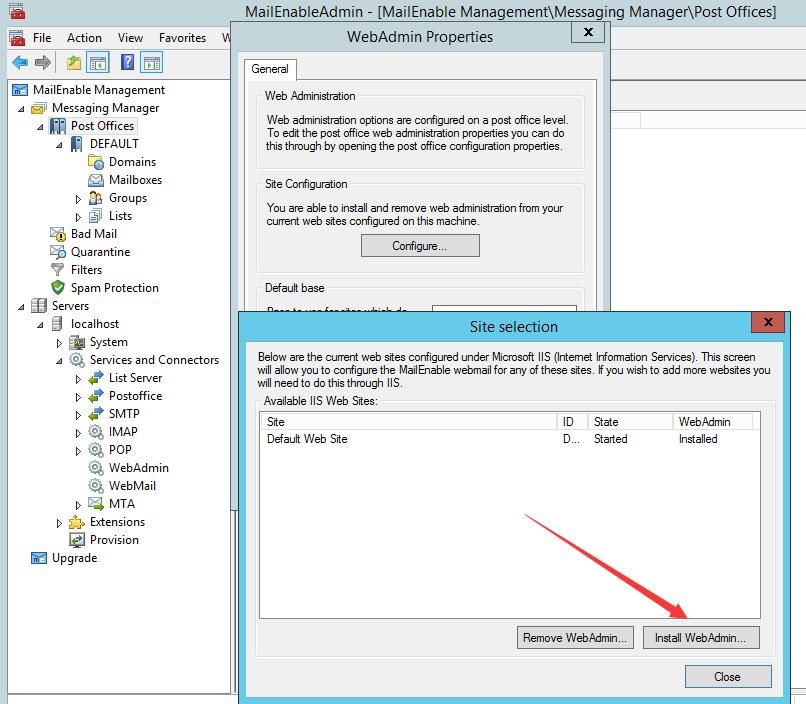Open the Action menu
Image resolution: width=806 pixels, height=704 pixels.
point(84,38)
